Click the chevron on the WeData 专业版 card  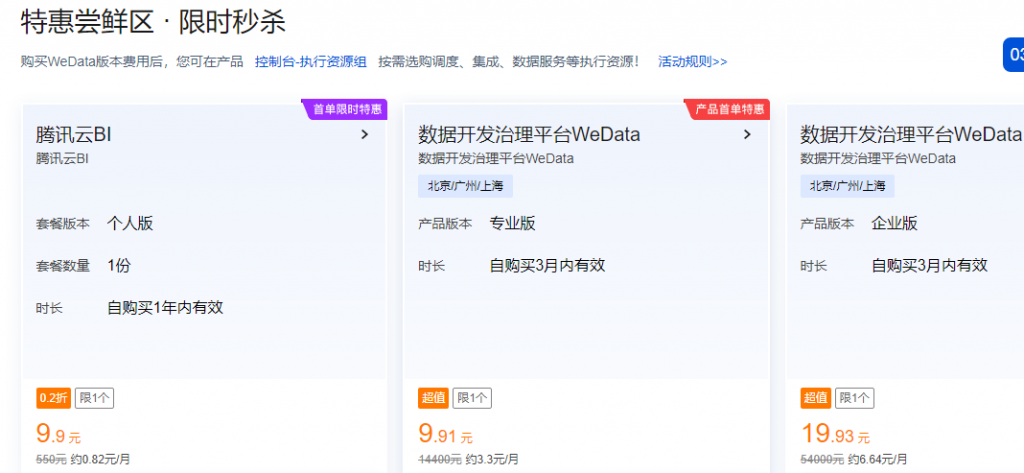click(x=748, y=135)
